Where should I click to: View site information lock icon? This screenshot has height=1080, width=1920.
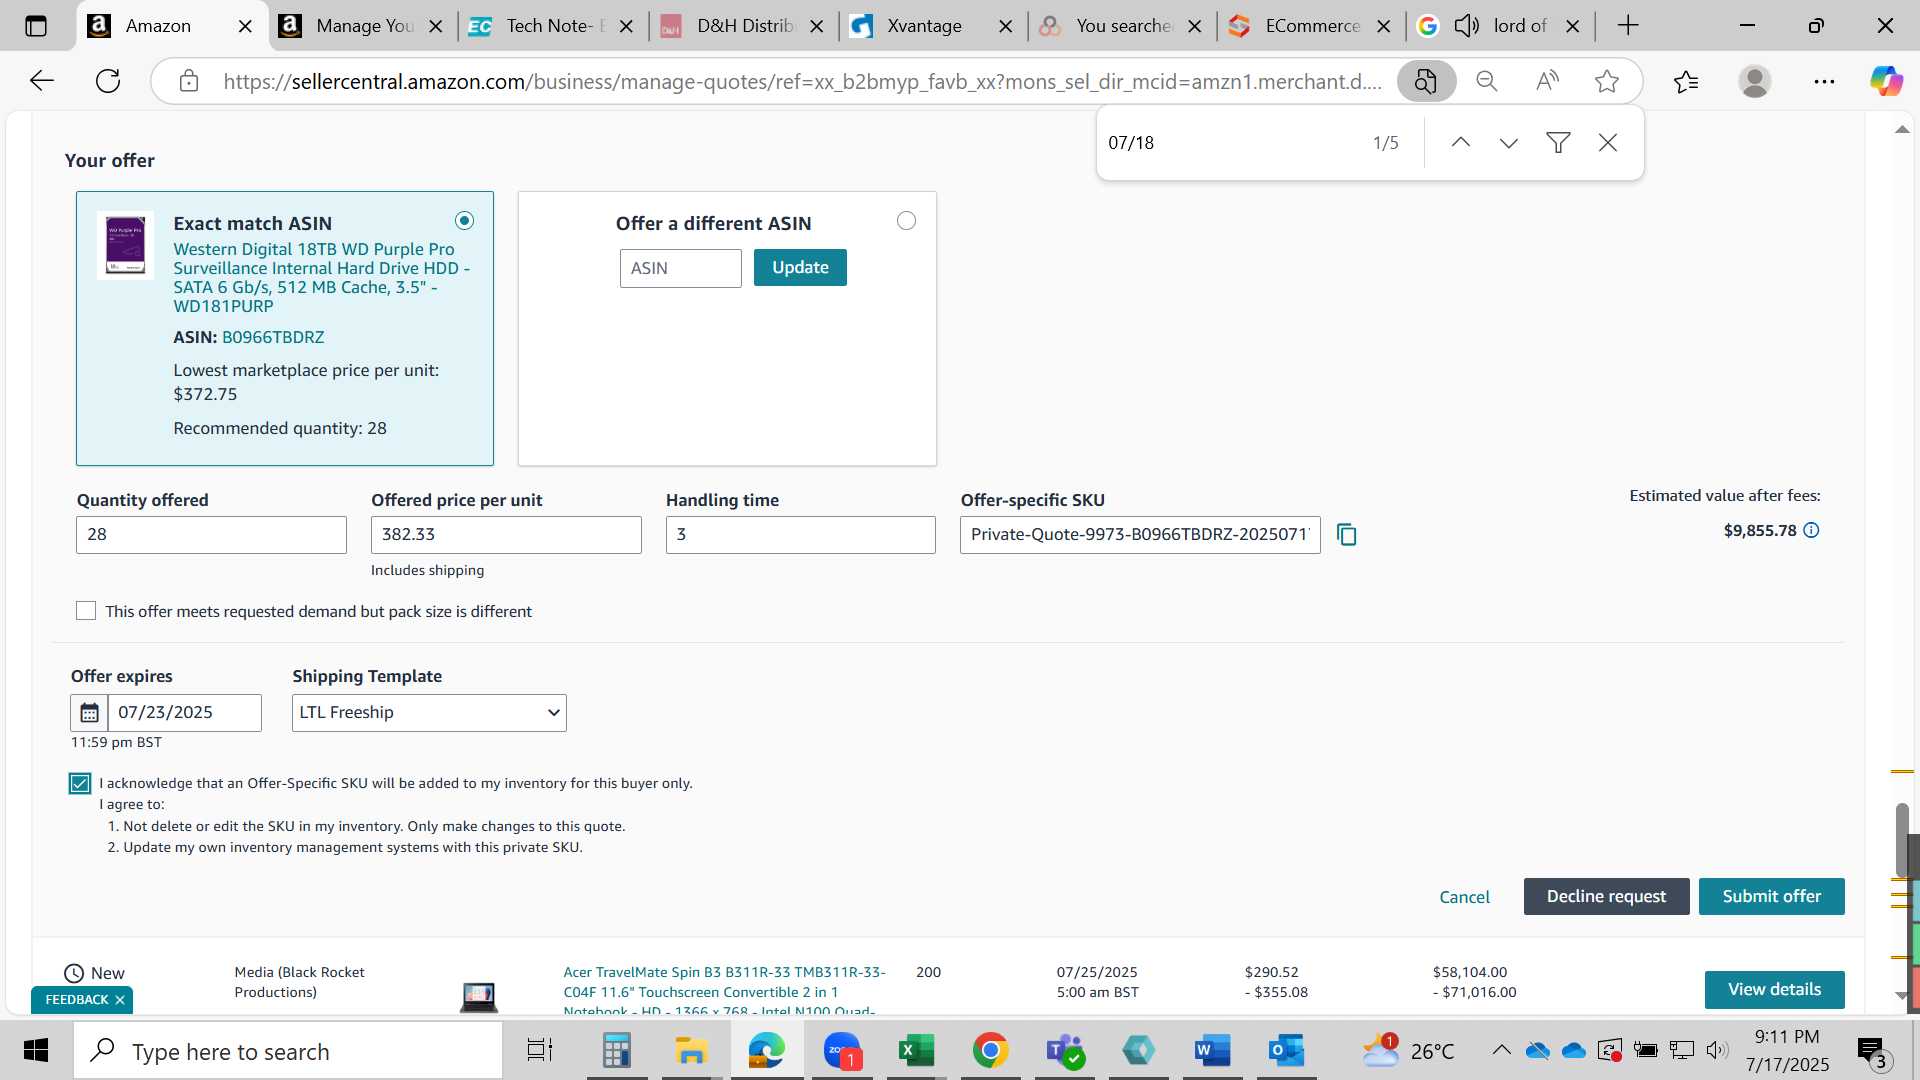click(189, 81)
